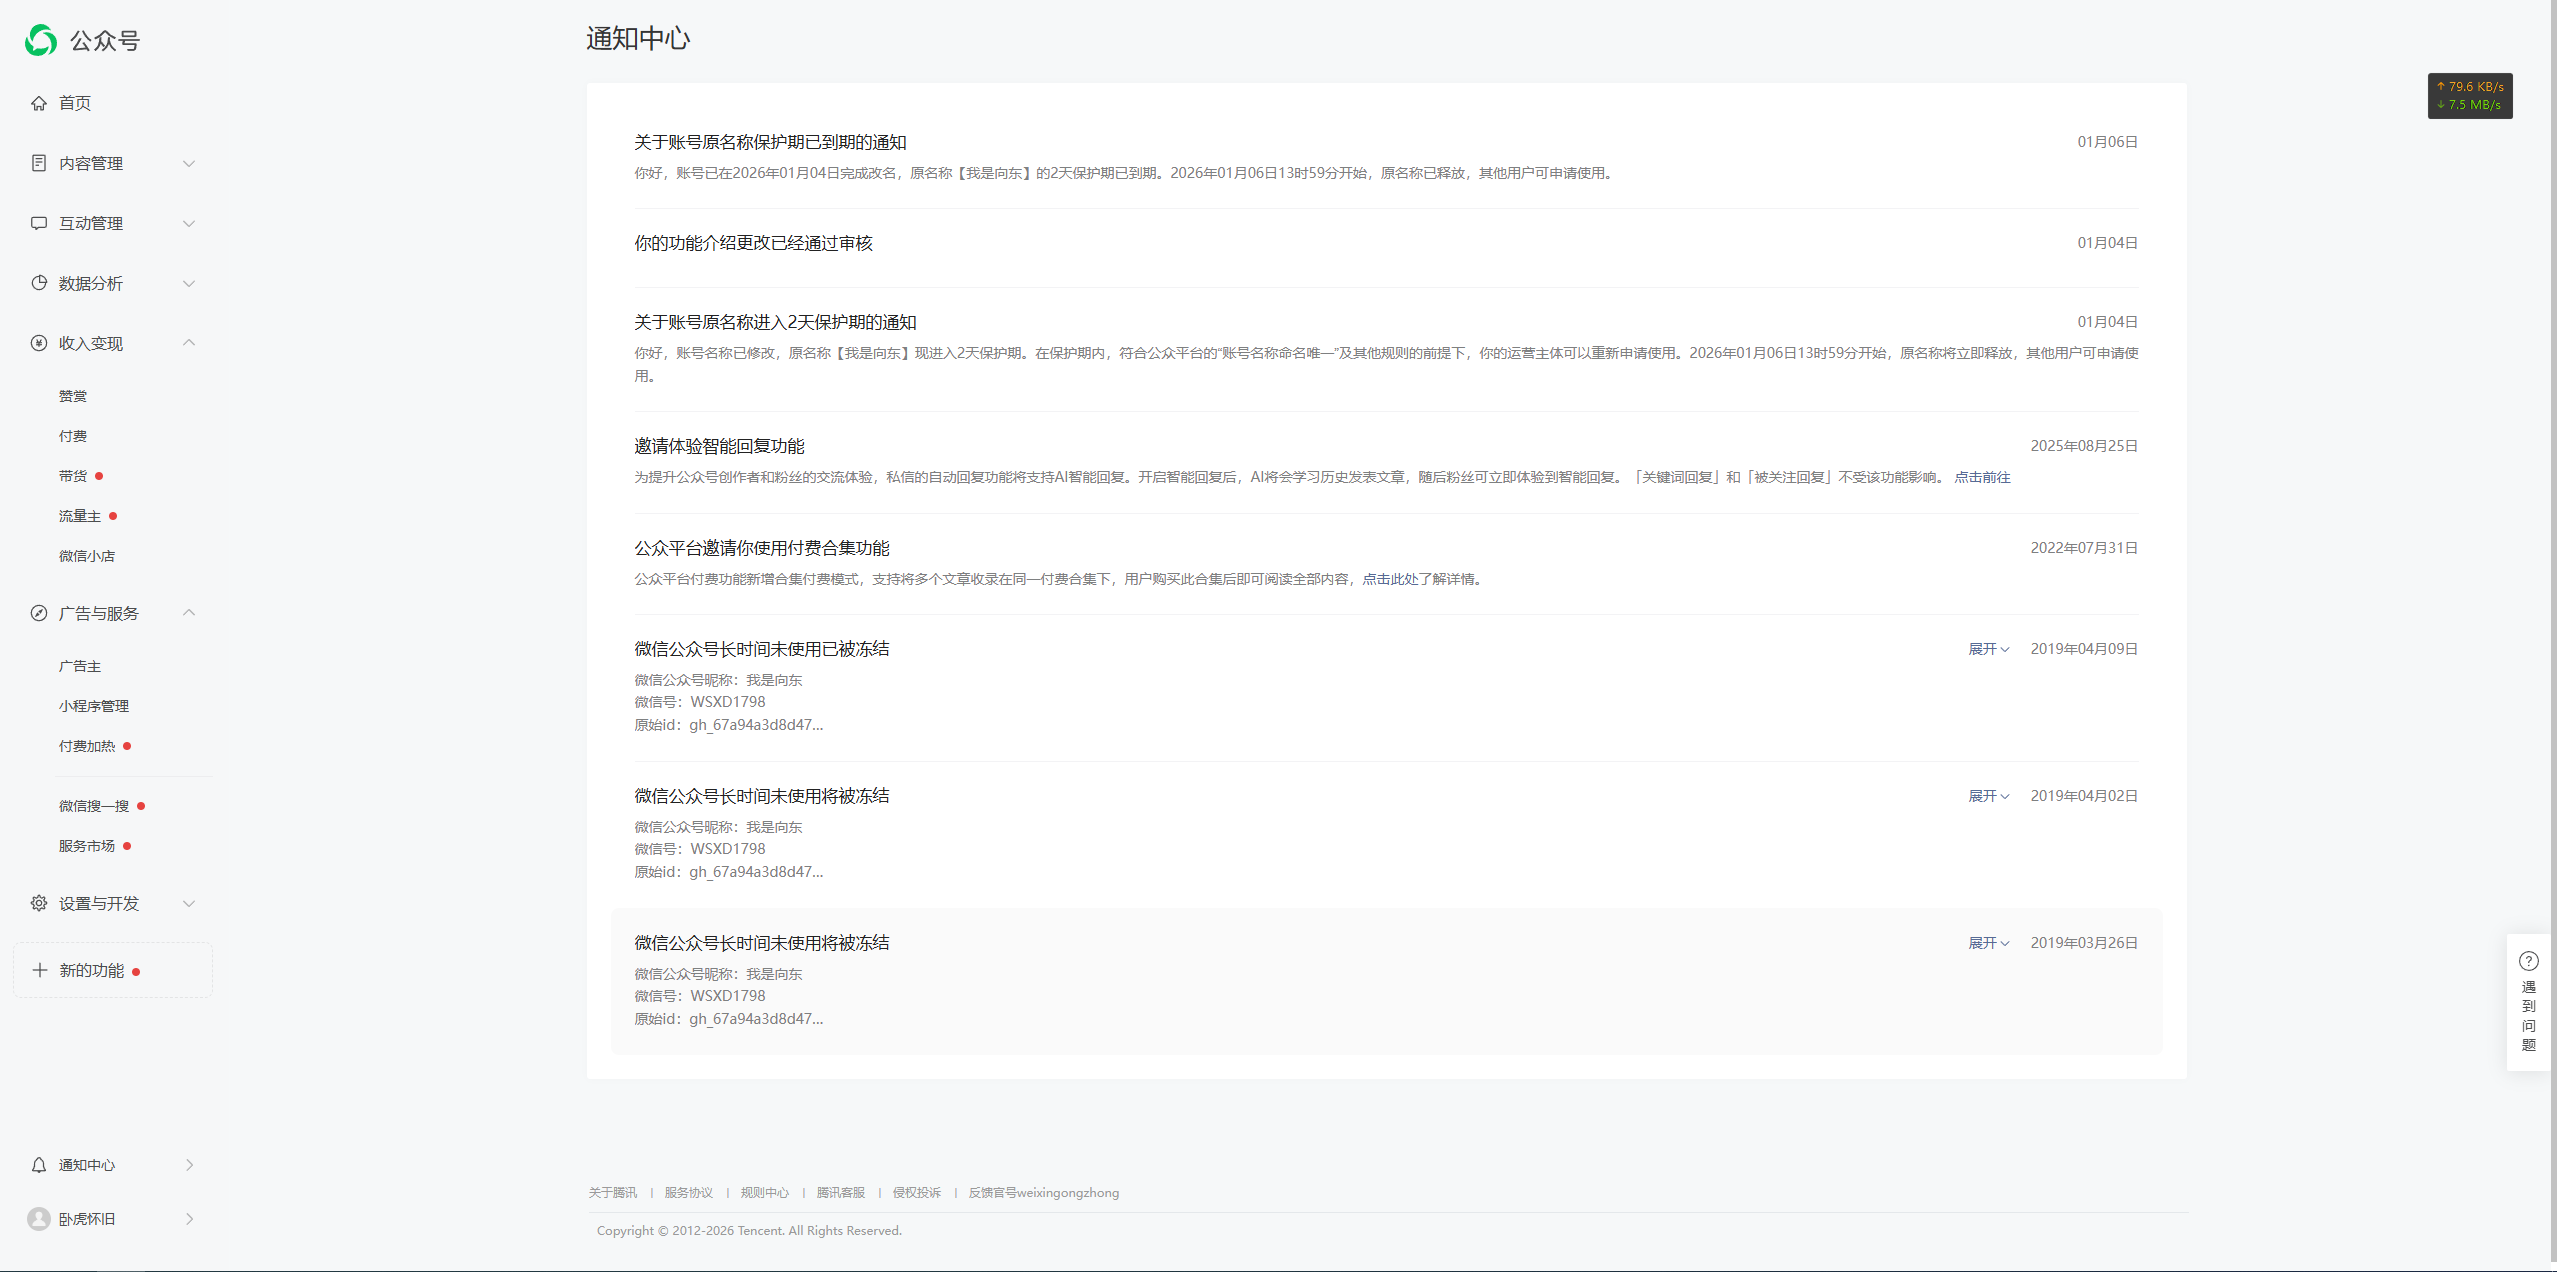Click the 数据分析 pie chart icon
Viewport: 2557px width, 1272px height.
pos(39,283)
